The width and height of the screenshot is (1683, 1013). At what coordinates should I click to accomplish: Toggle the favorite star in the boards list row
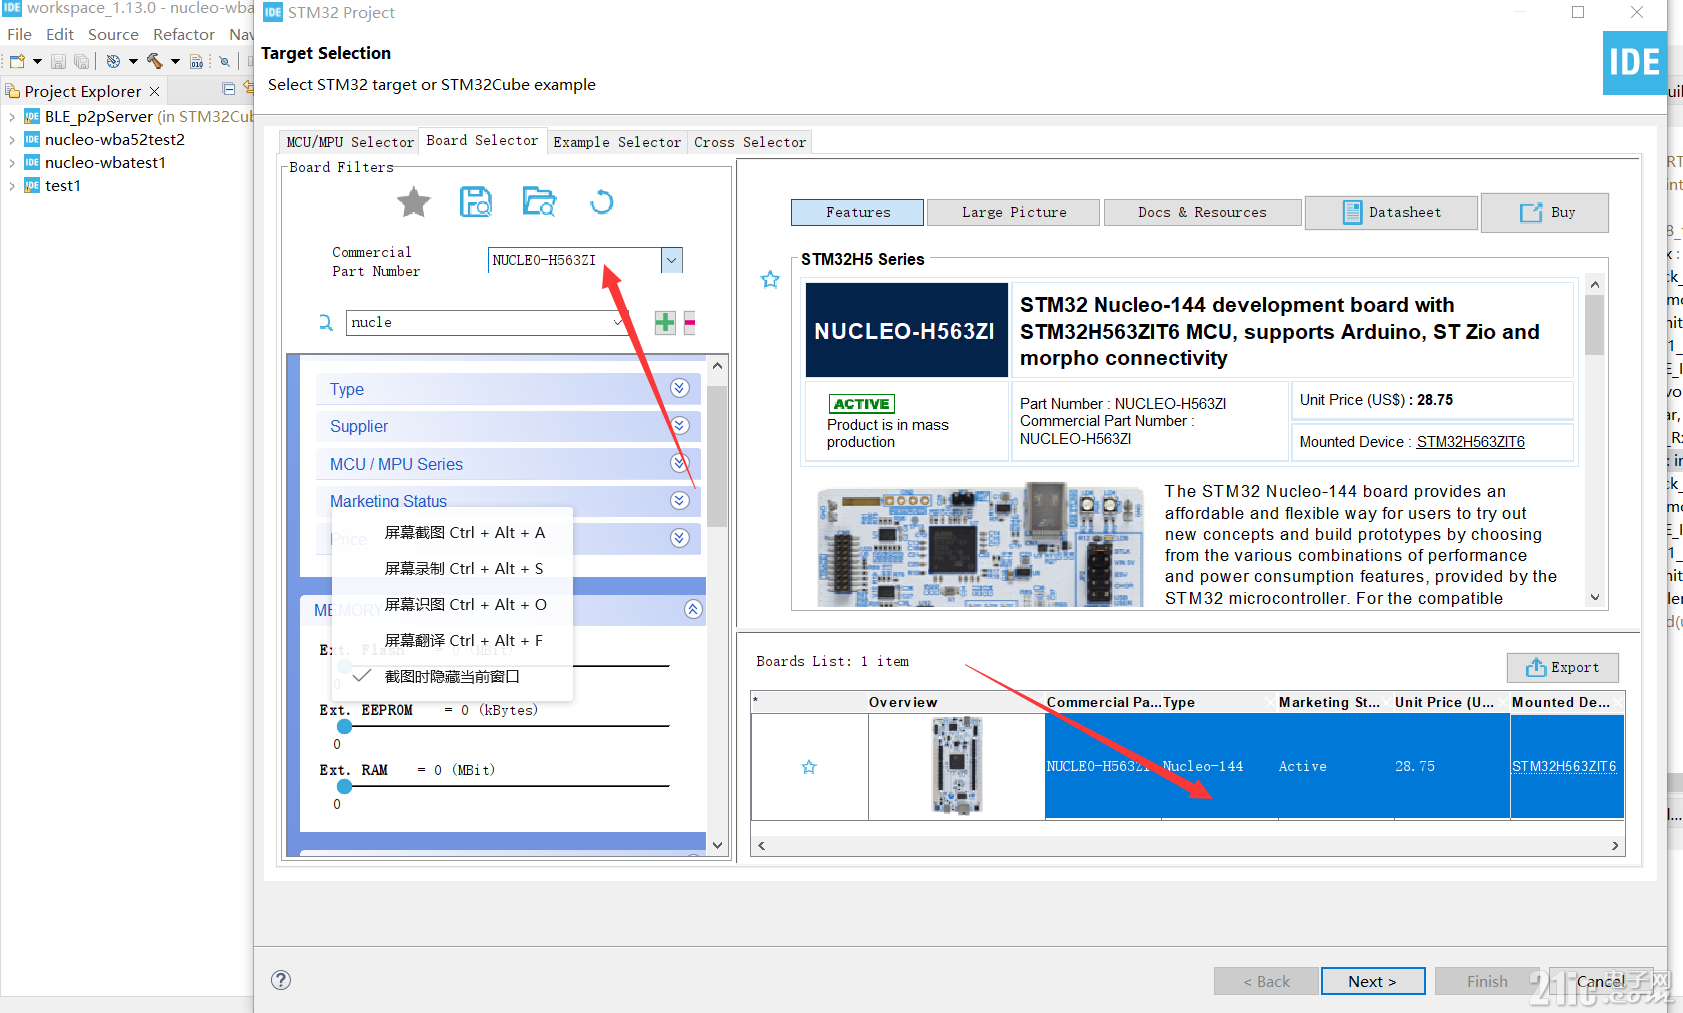point(809,767)
